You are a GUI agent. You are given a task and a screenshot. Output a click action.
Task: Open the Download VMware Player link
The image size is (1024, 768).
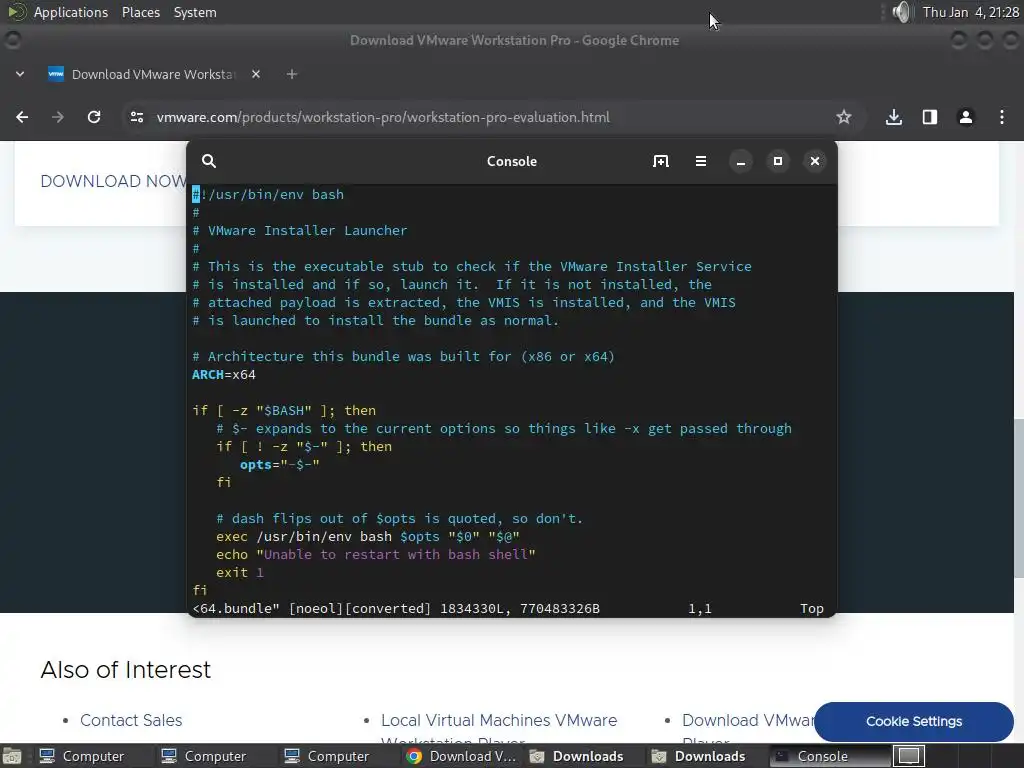tap(747, 720)
